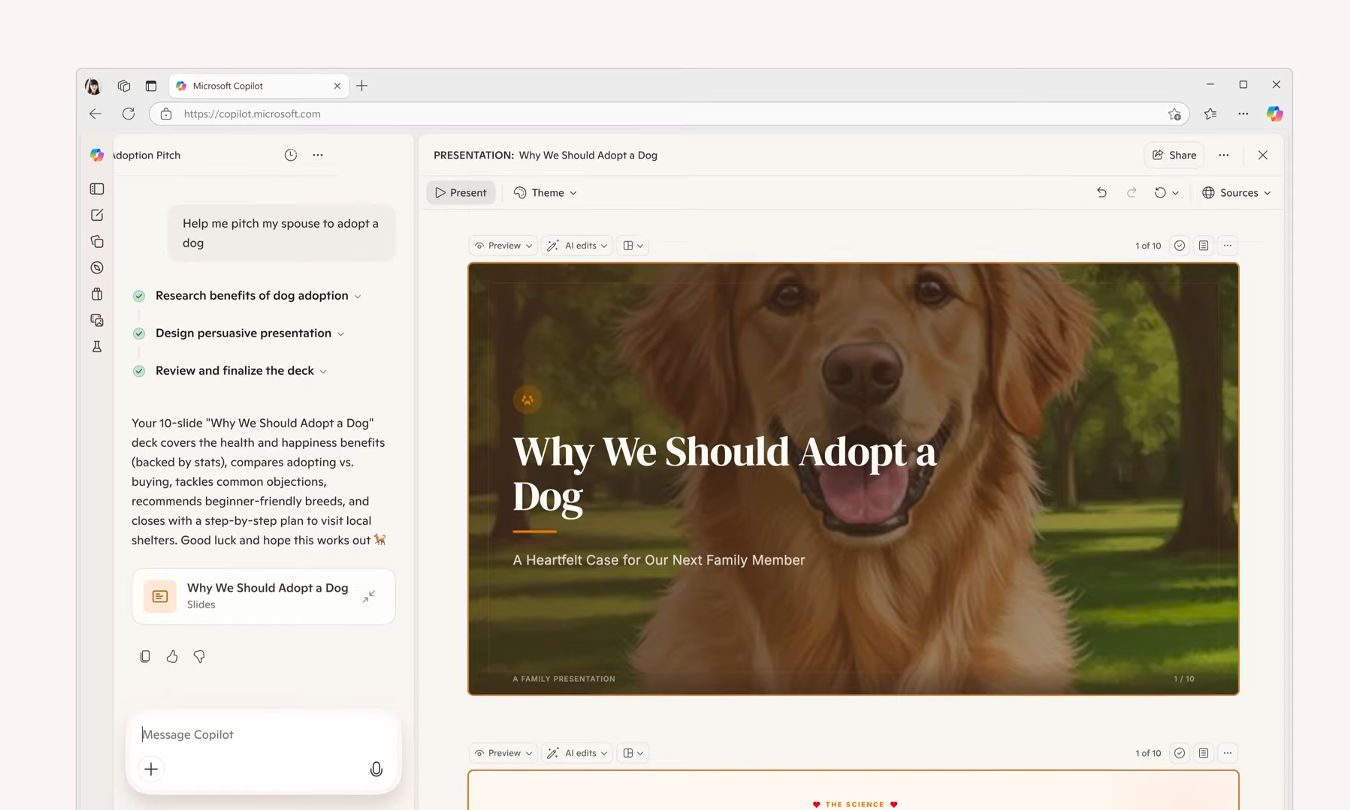
Task: Expand the Sources dropdown
Action: pos(1236,193)
